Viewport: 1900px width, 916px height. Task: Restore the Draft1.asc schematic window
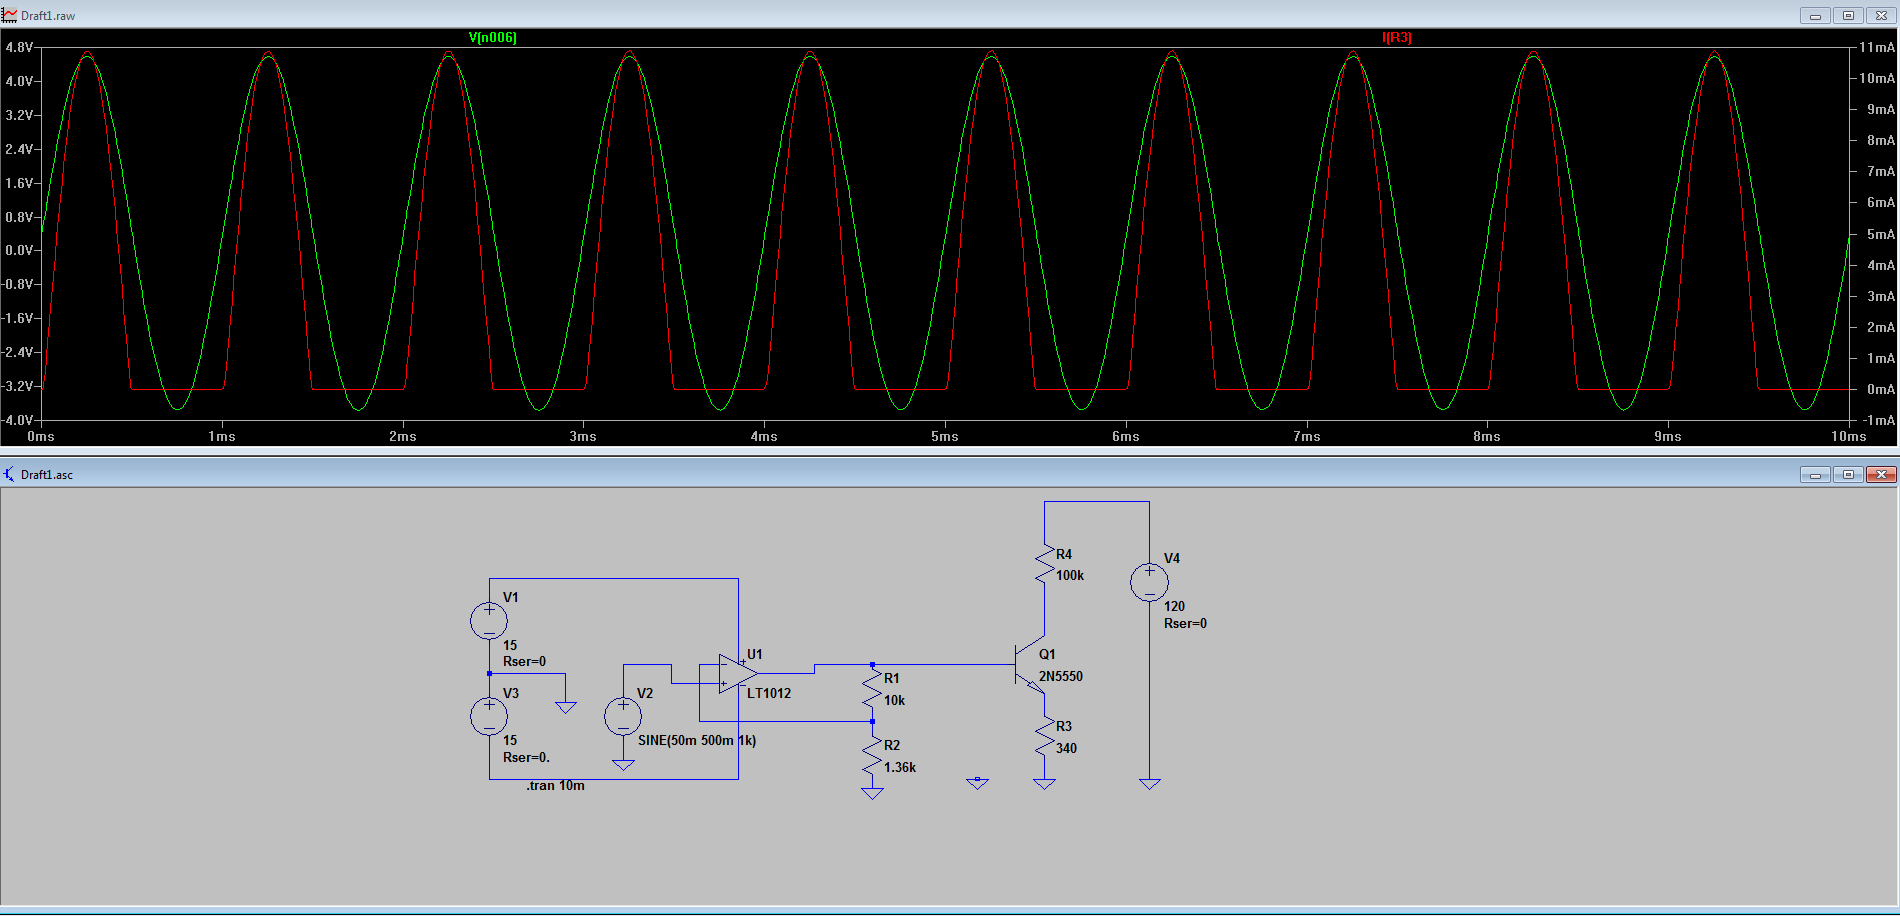tap(1848, 474)
